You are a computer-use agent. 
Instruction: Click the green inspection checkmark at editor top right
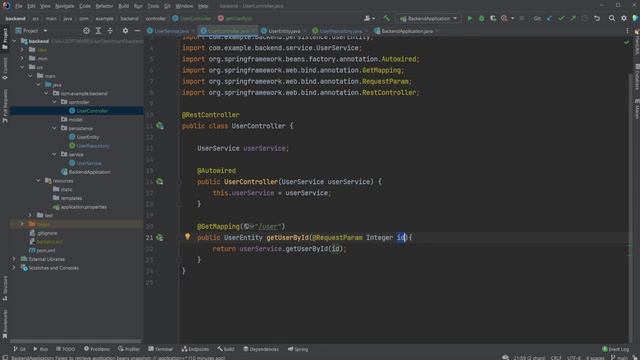click(x=627, y=42)
